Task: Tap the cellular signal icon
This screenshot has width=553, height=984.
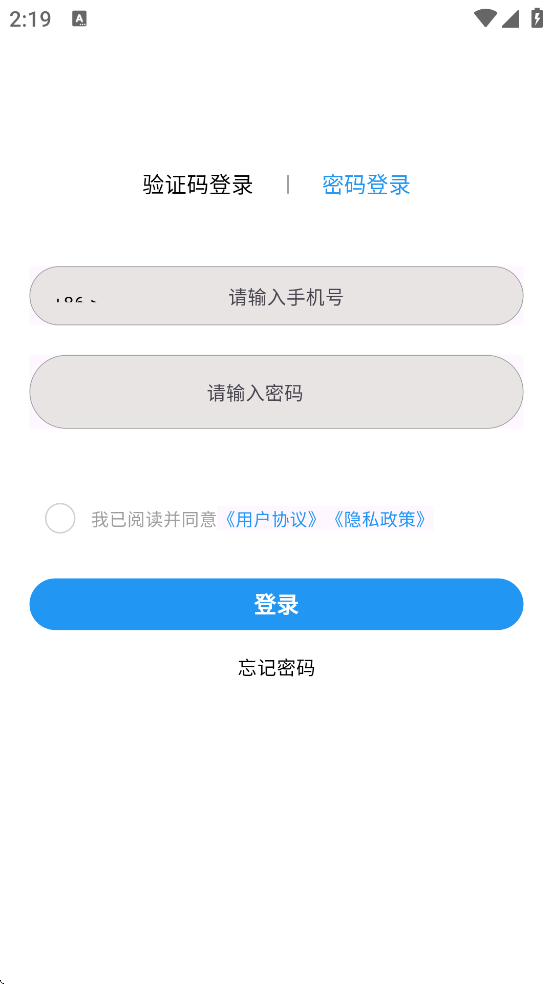Action: coord(510,19)
